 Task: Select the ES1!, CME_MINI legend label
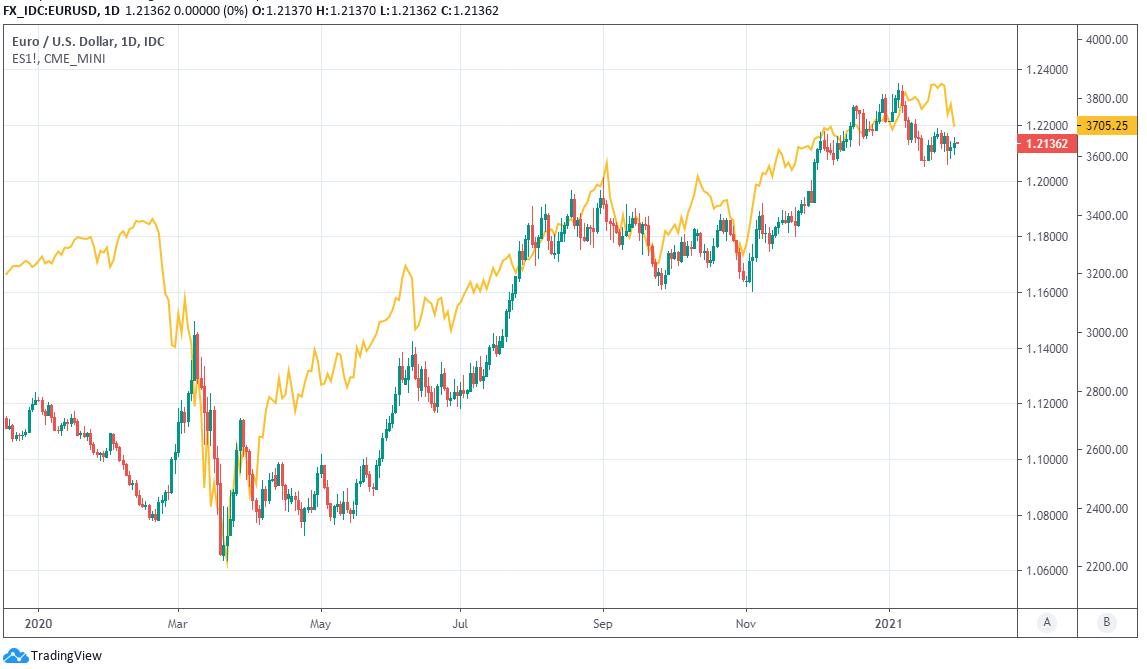point(59,59)
